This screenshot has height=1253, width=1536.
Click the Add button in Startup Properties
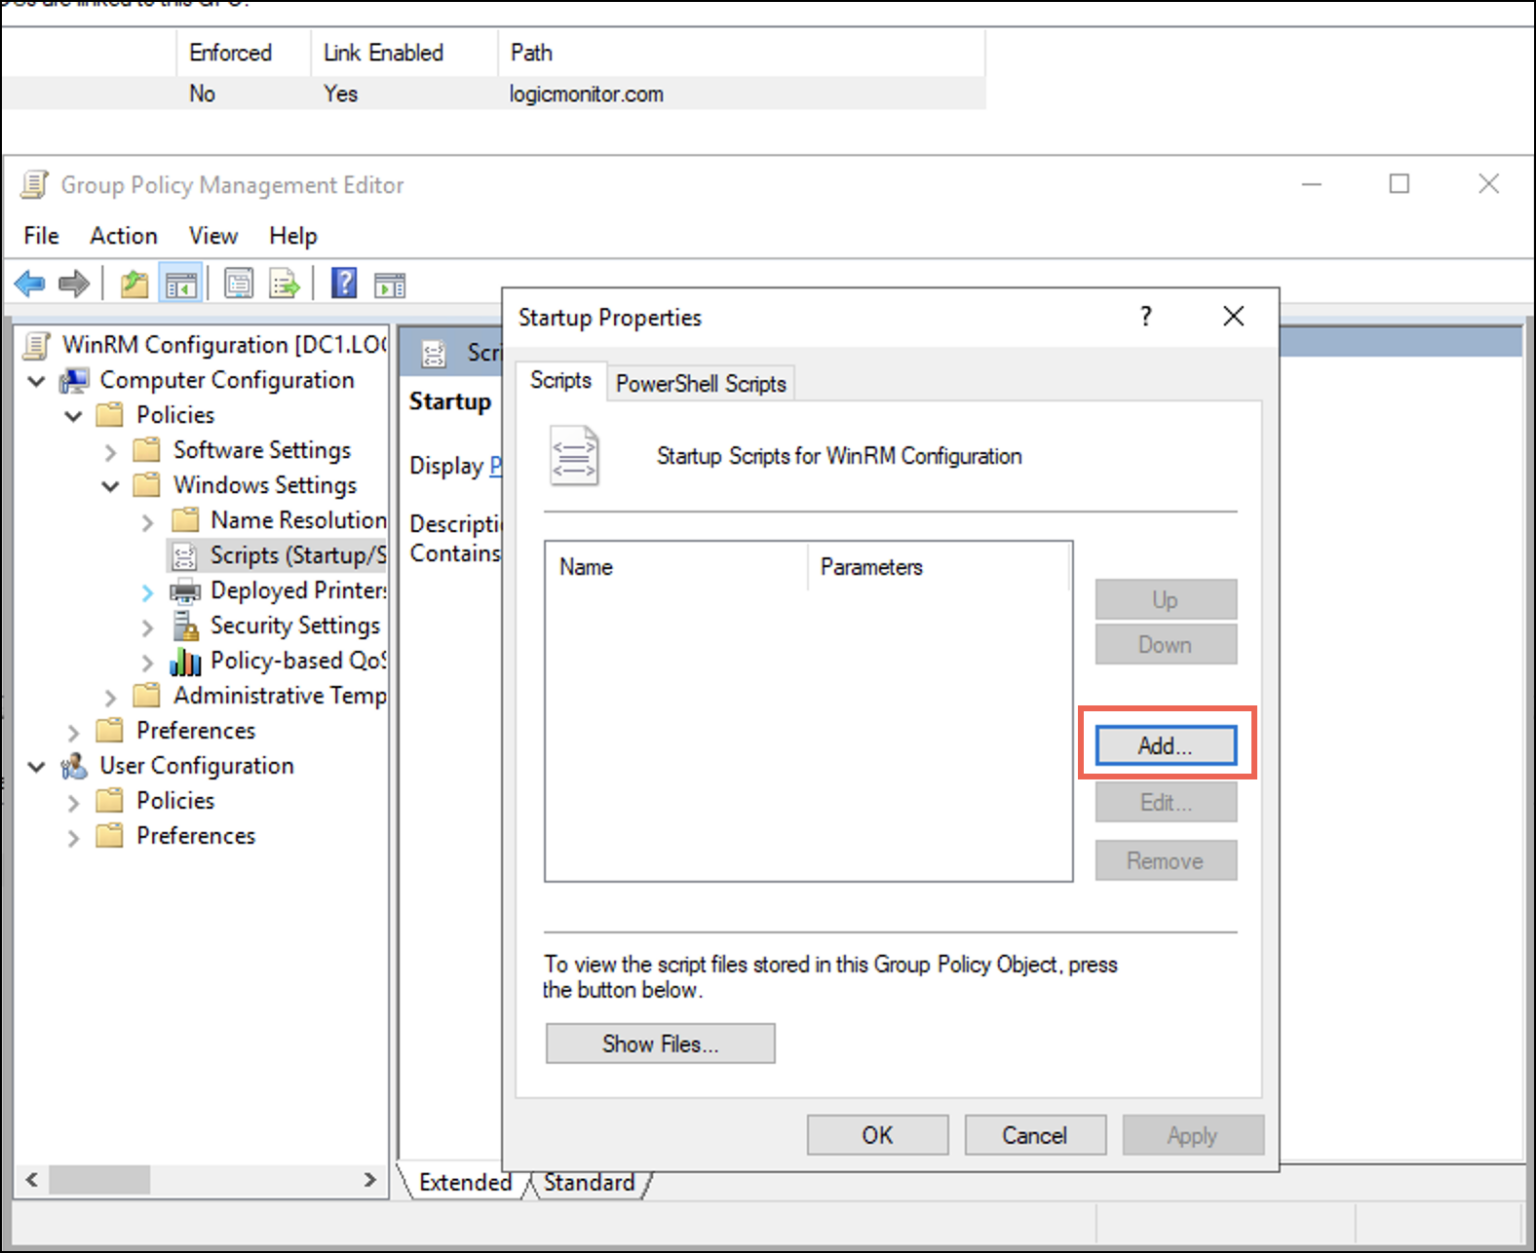1165,745
